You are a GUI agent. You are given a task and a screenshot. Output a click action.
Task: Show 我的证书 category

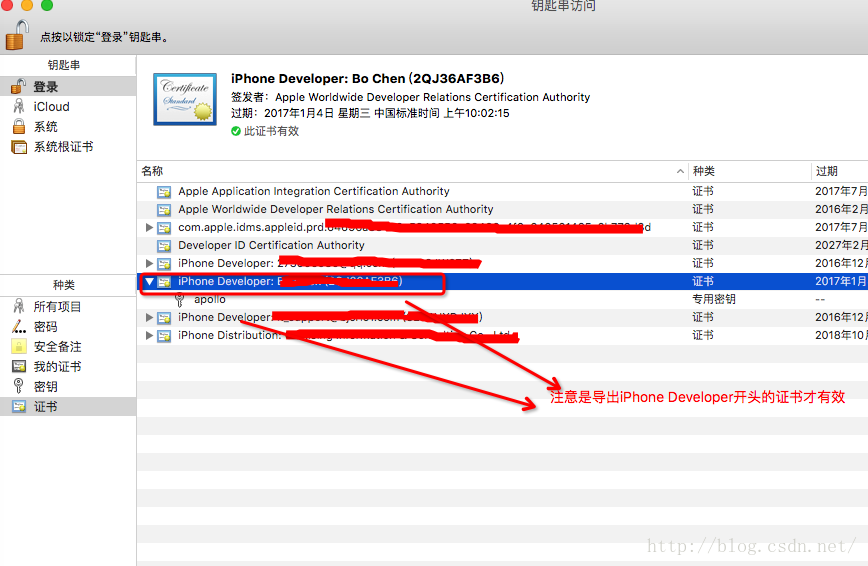click(x=68, y=367)
